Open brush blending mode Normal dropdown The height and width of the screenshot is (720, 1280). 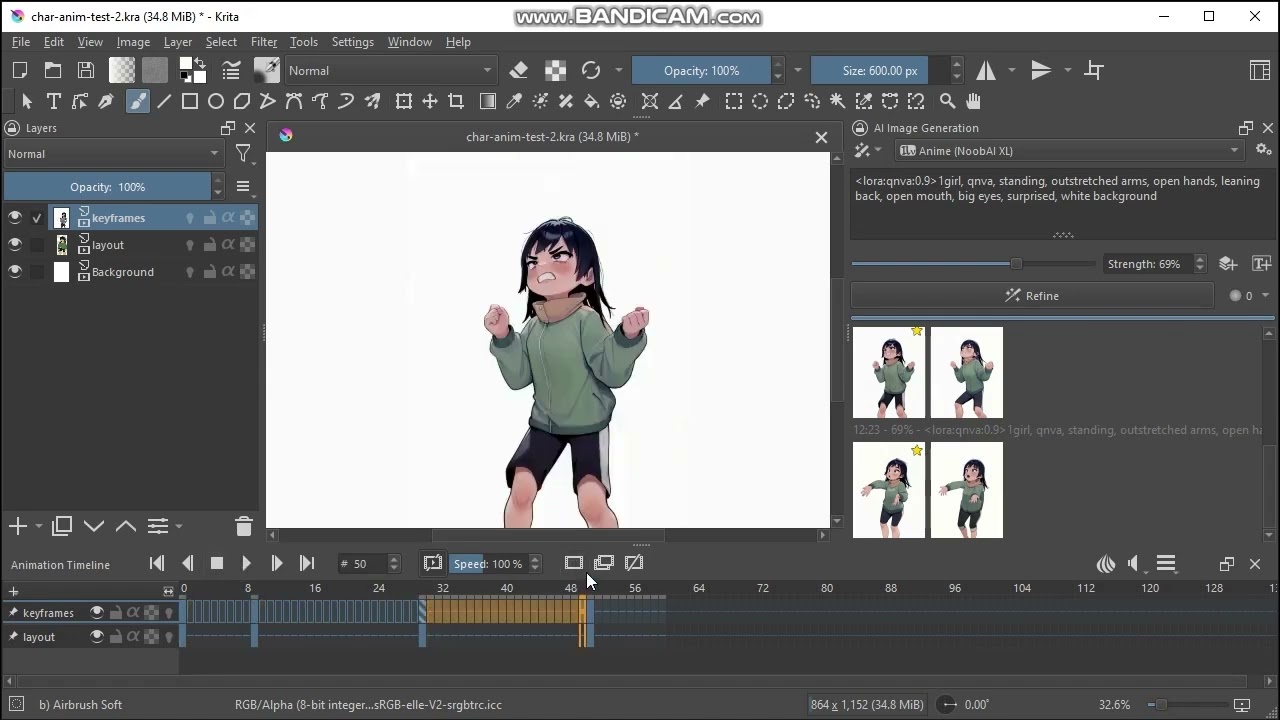coord(390,70)
